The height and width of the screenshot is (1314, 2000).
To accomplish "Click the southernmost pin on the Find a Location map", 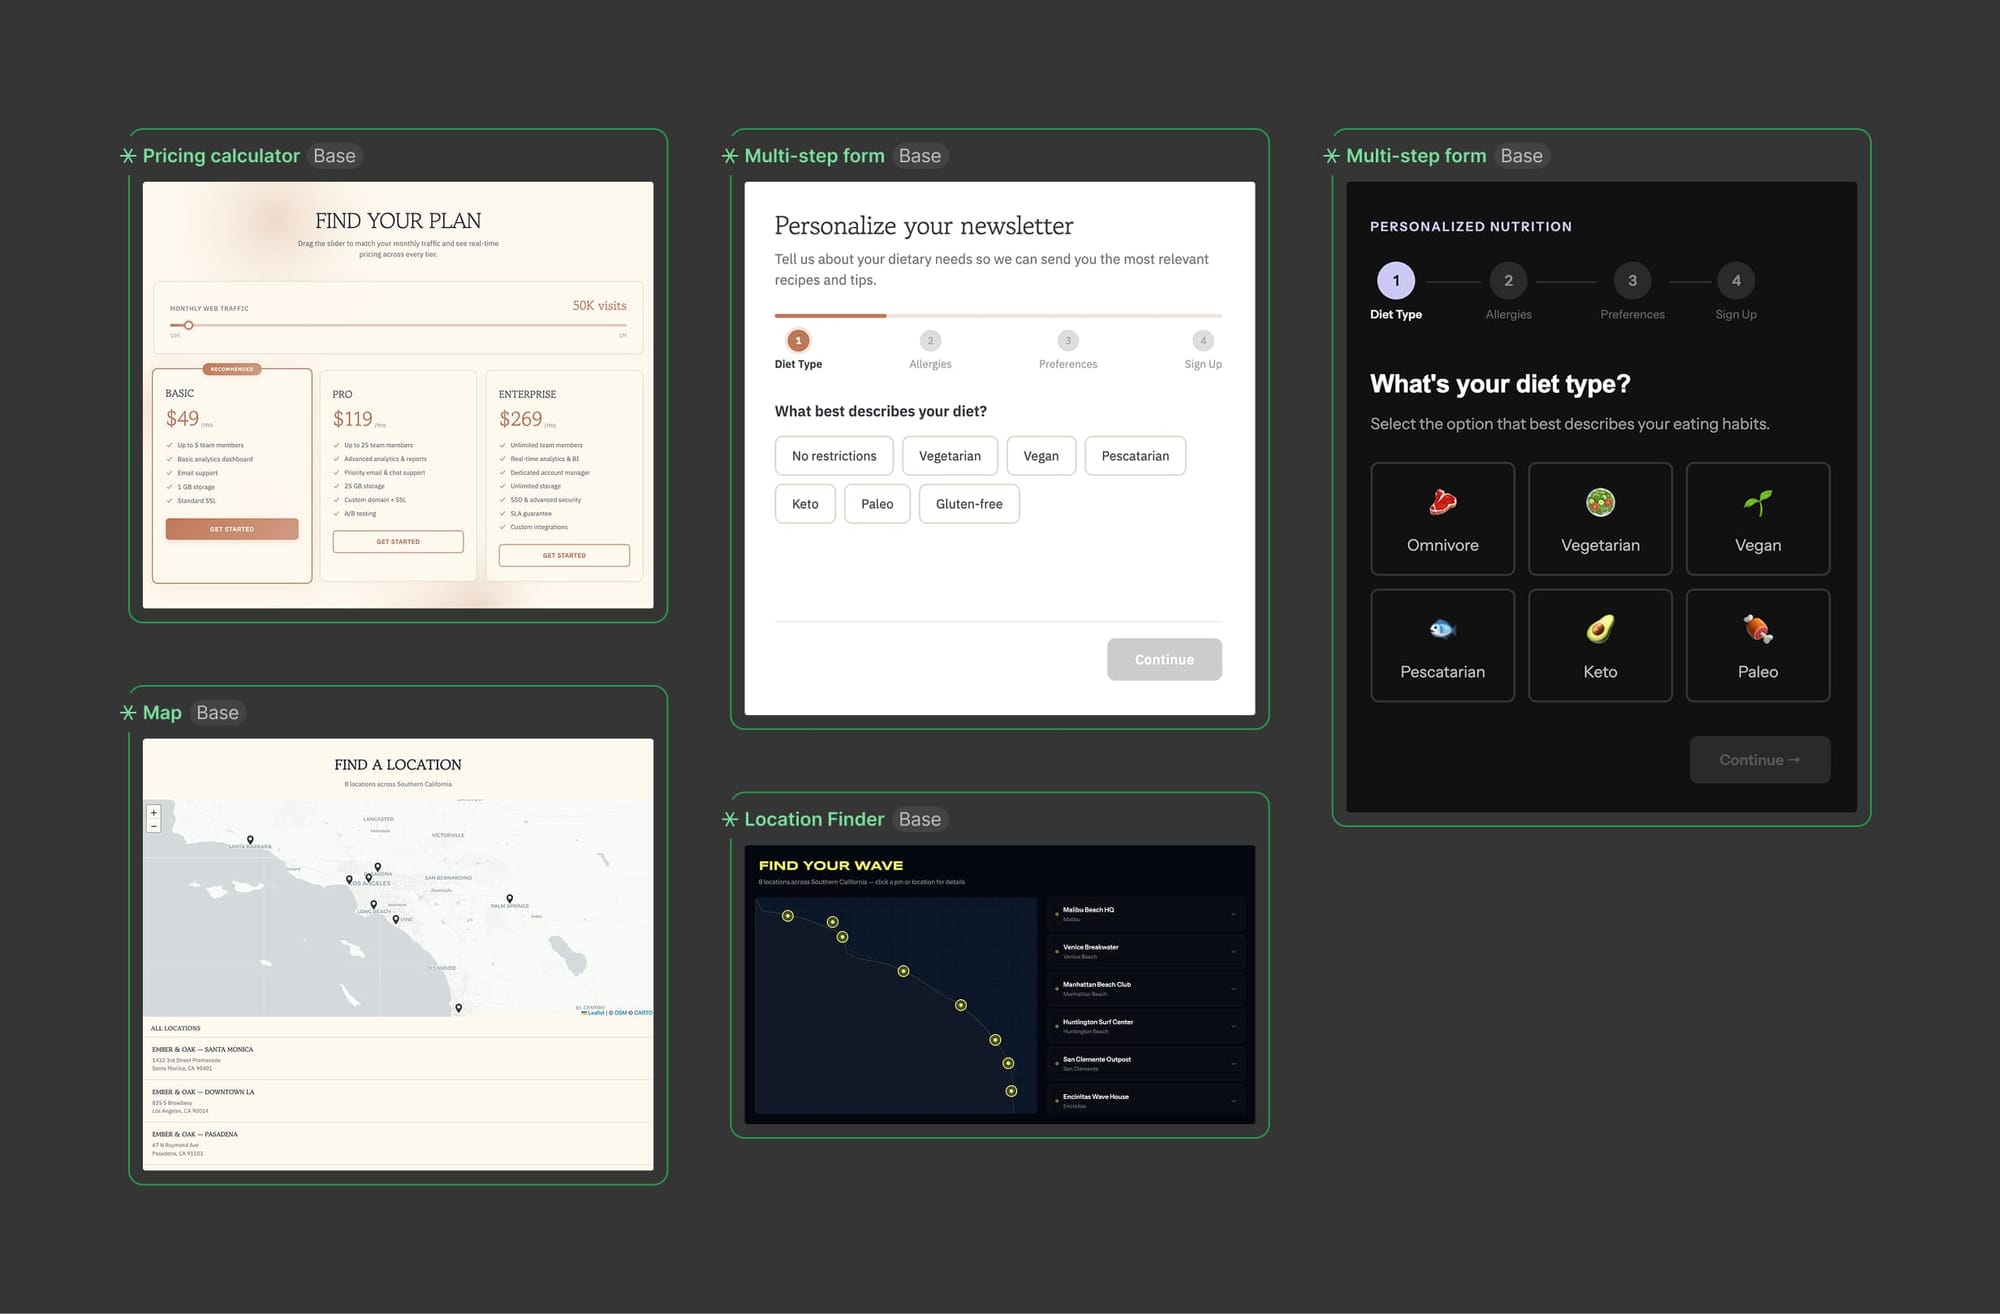I will point(459,1008).
